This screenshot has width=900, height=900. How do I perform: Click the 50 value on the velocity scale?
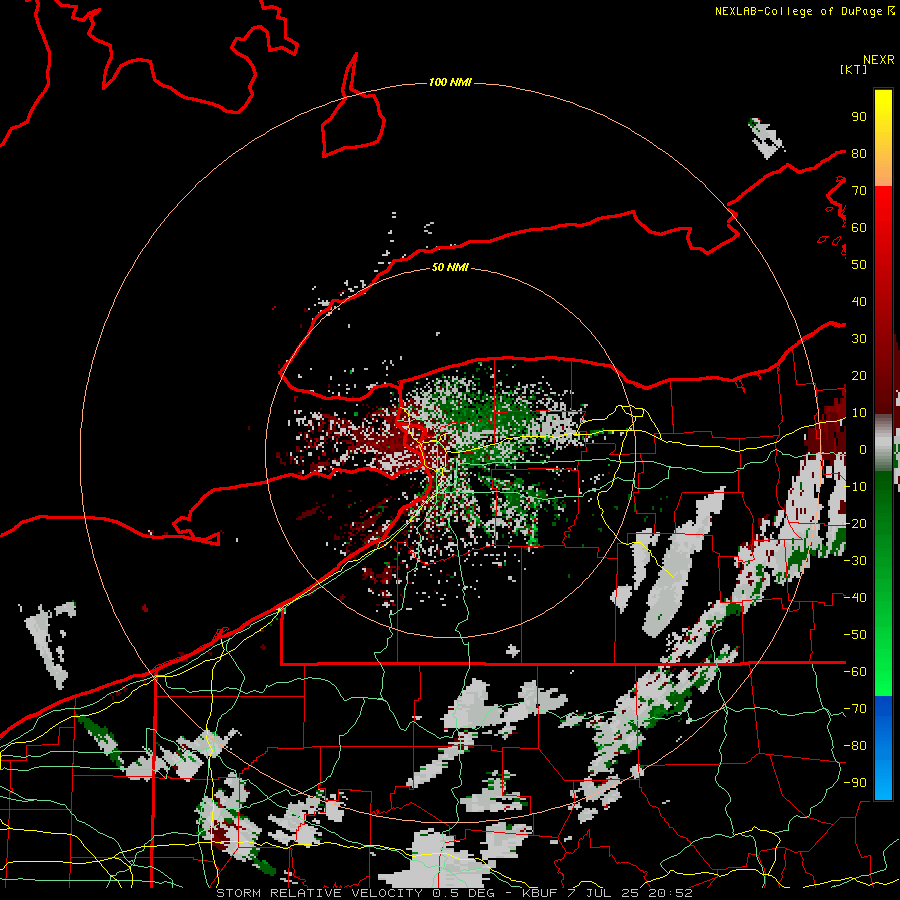(x=859, y=265)
